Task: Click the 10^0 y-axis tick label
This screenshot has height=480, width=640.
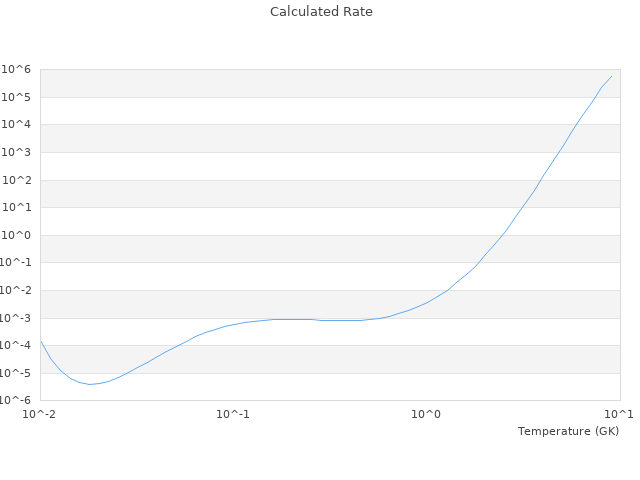Action: pyautogui.click(x=19, y=235)
